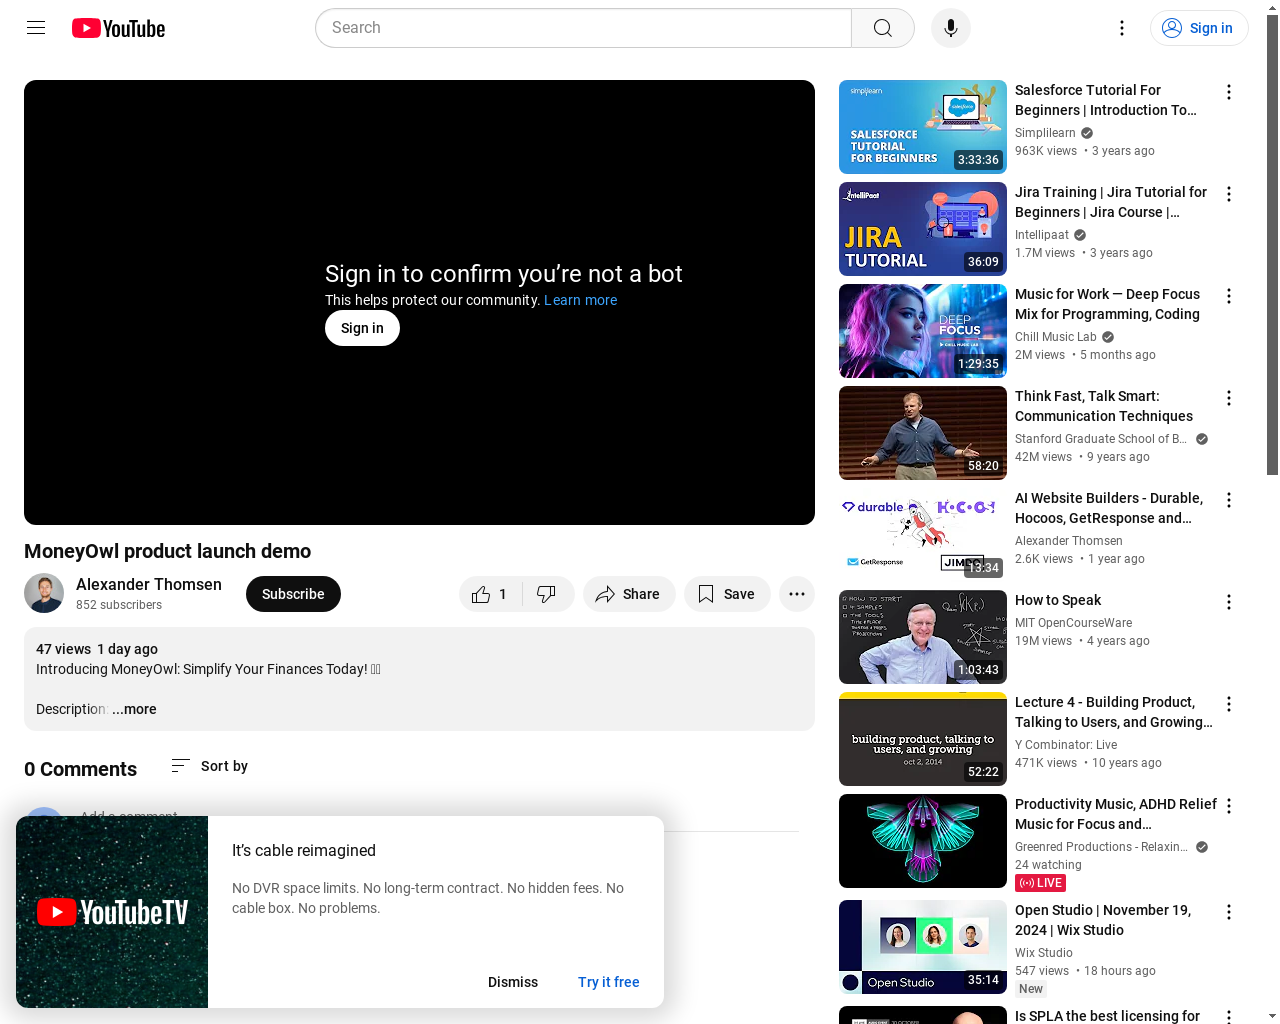The height and width of the screenshot is (1024, 1280).
Task: Click 'Is SPLA the best licensing' title
Action: pyautogui.click(x=1107, y=1016)
